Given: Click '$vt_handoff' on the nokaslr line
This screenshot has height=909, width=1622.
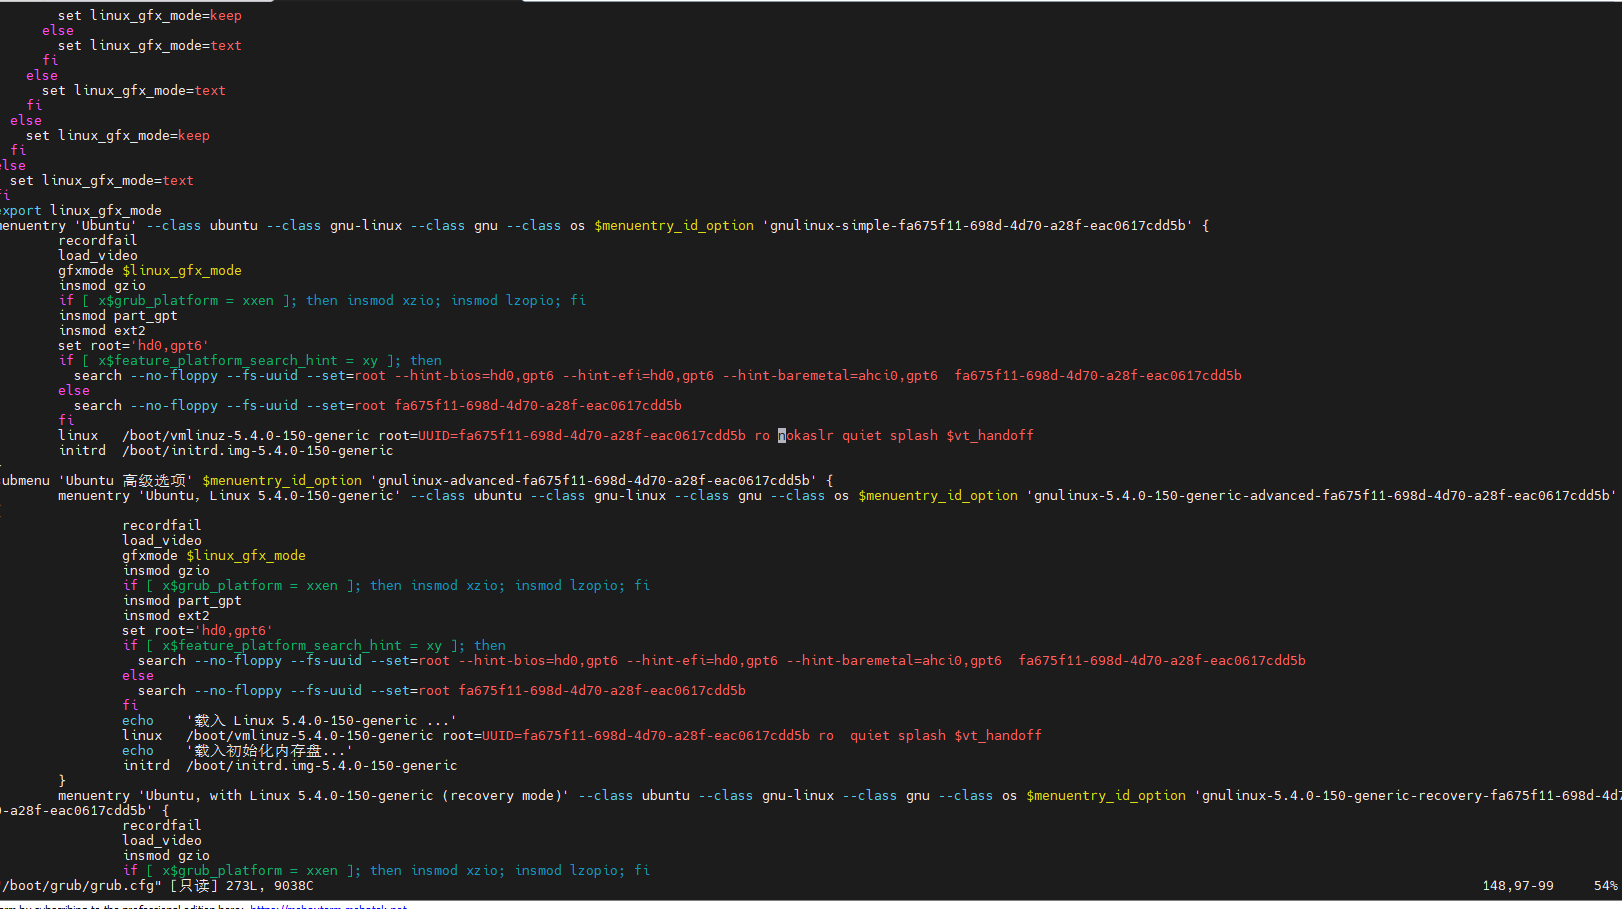Looking at the screenshot, I should pos(990,436).
